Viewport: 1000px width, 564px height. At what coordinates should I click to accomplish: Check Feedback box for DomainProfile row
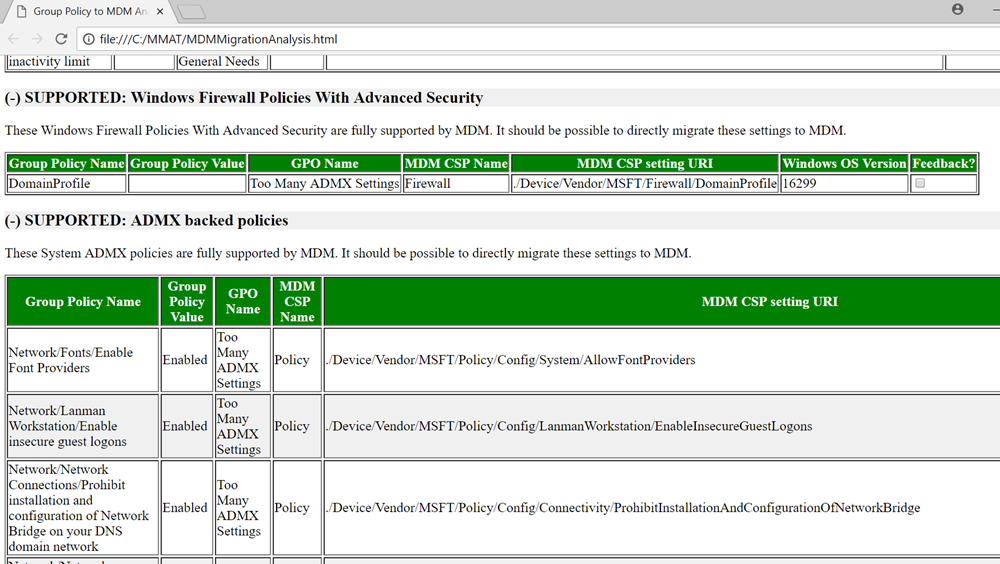pos(920,183)
